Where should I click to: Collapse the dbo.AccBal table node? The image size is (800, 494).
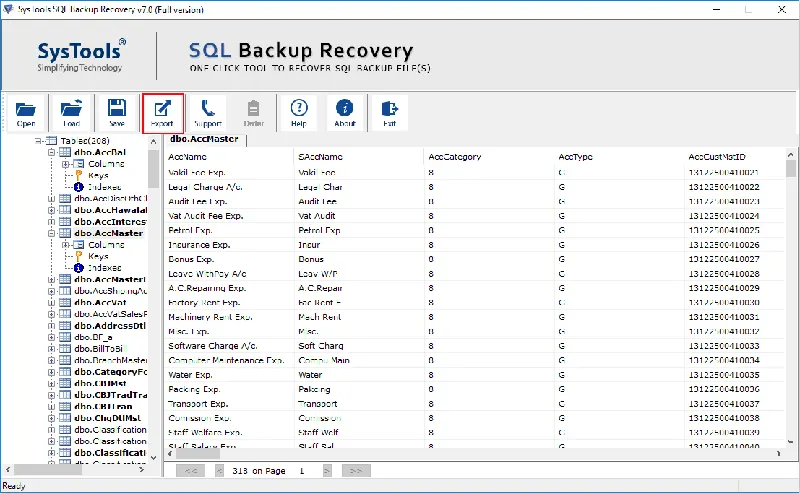(x=52, y=152)
